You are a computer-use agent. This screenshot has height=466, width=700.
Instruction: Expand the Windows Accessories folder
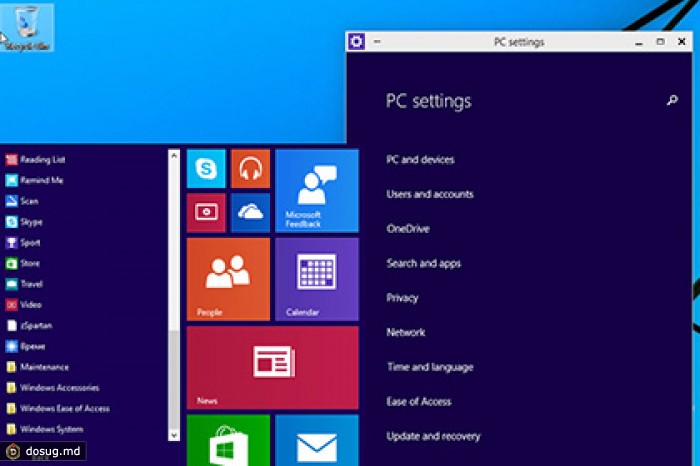[52, 387]
